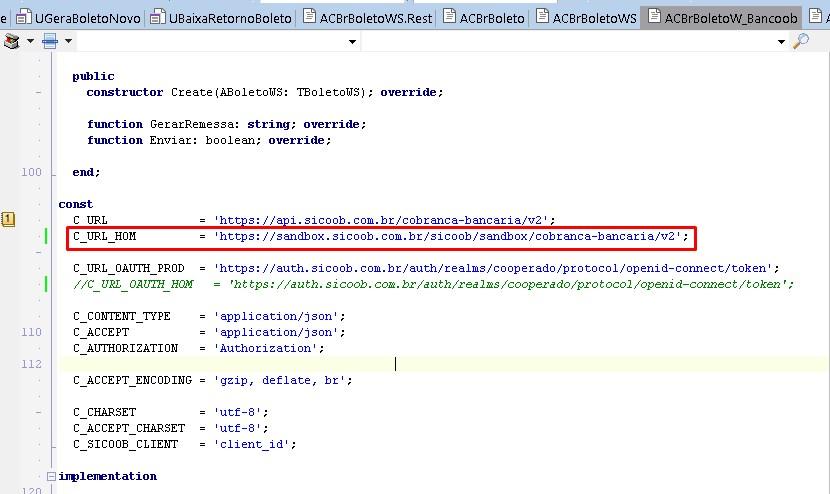Open the UGeraBoletoNovo editor tab

(78, 18)
